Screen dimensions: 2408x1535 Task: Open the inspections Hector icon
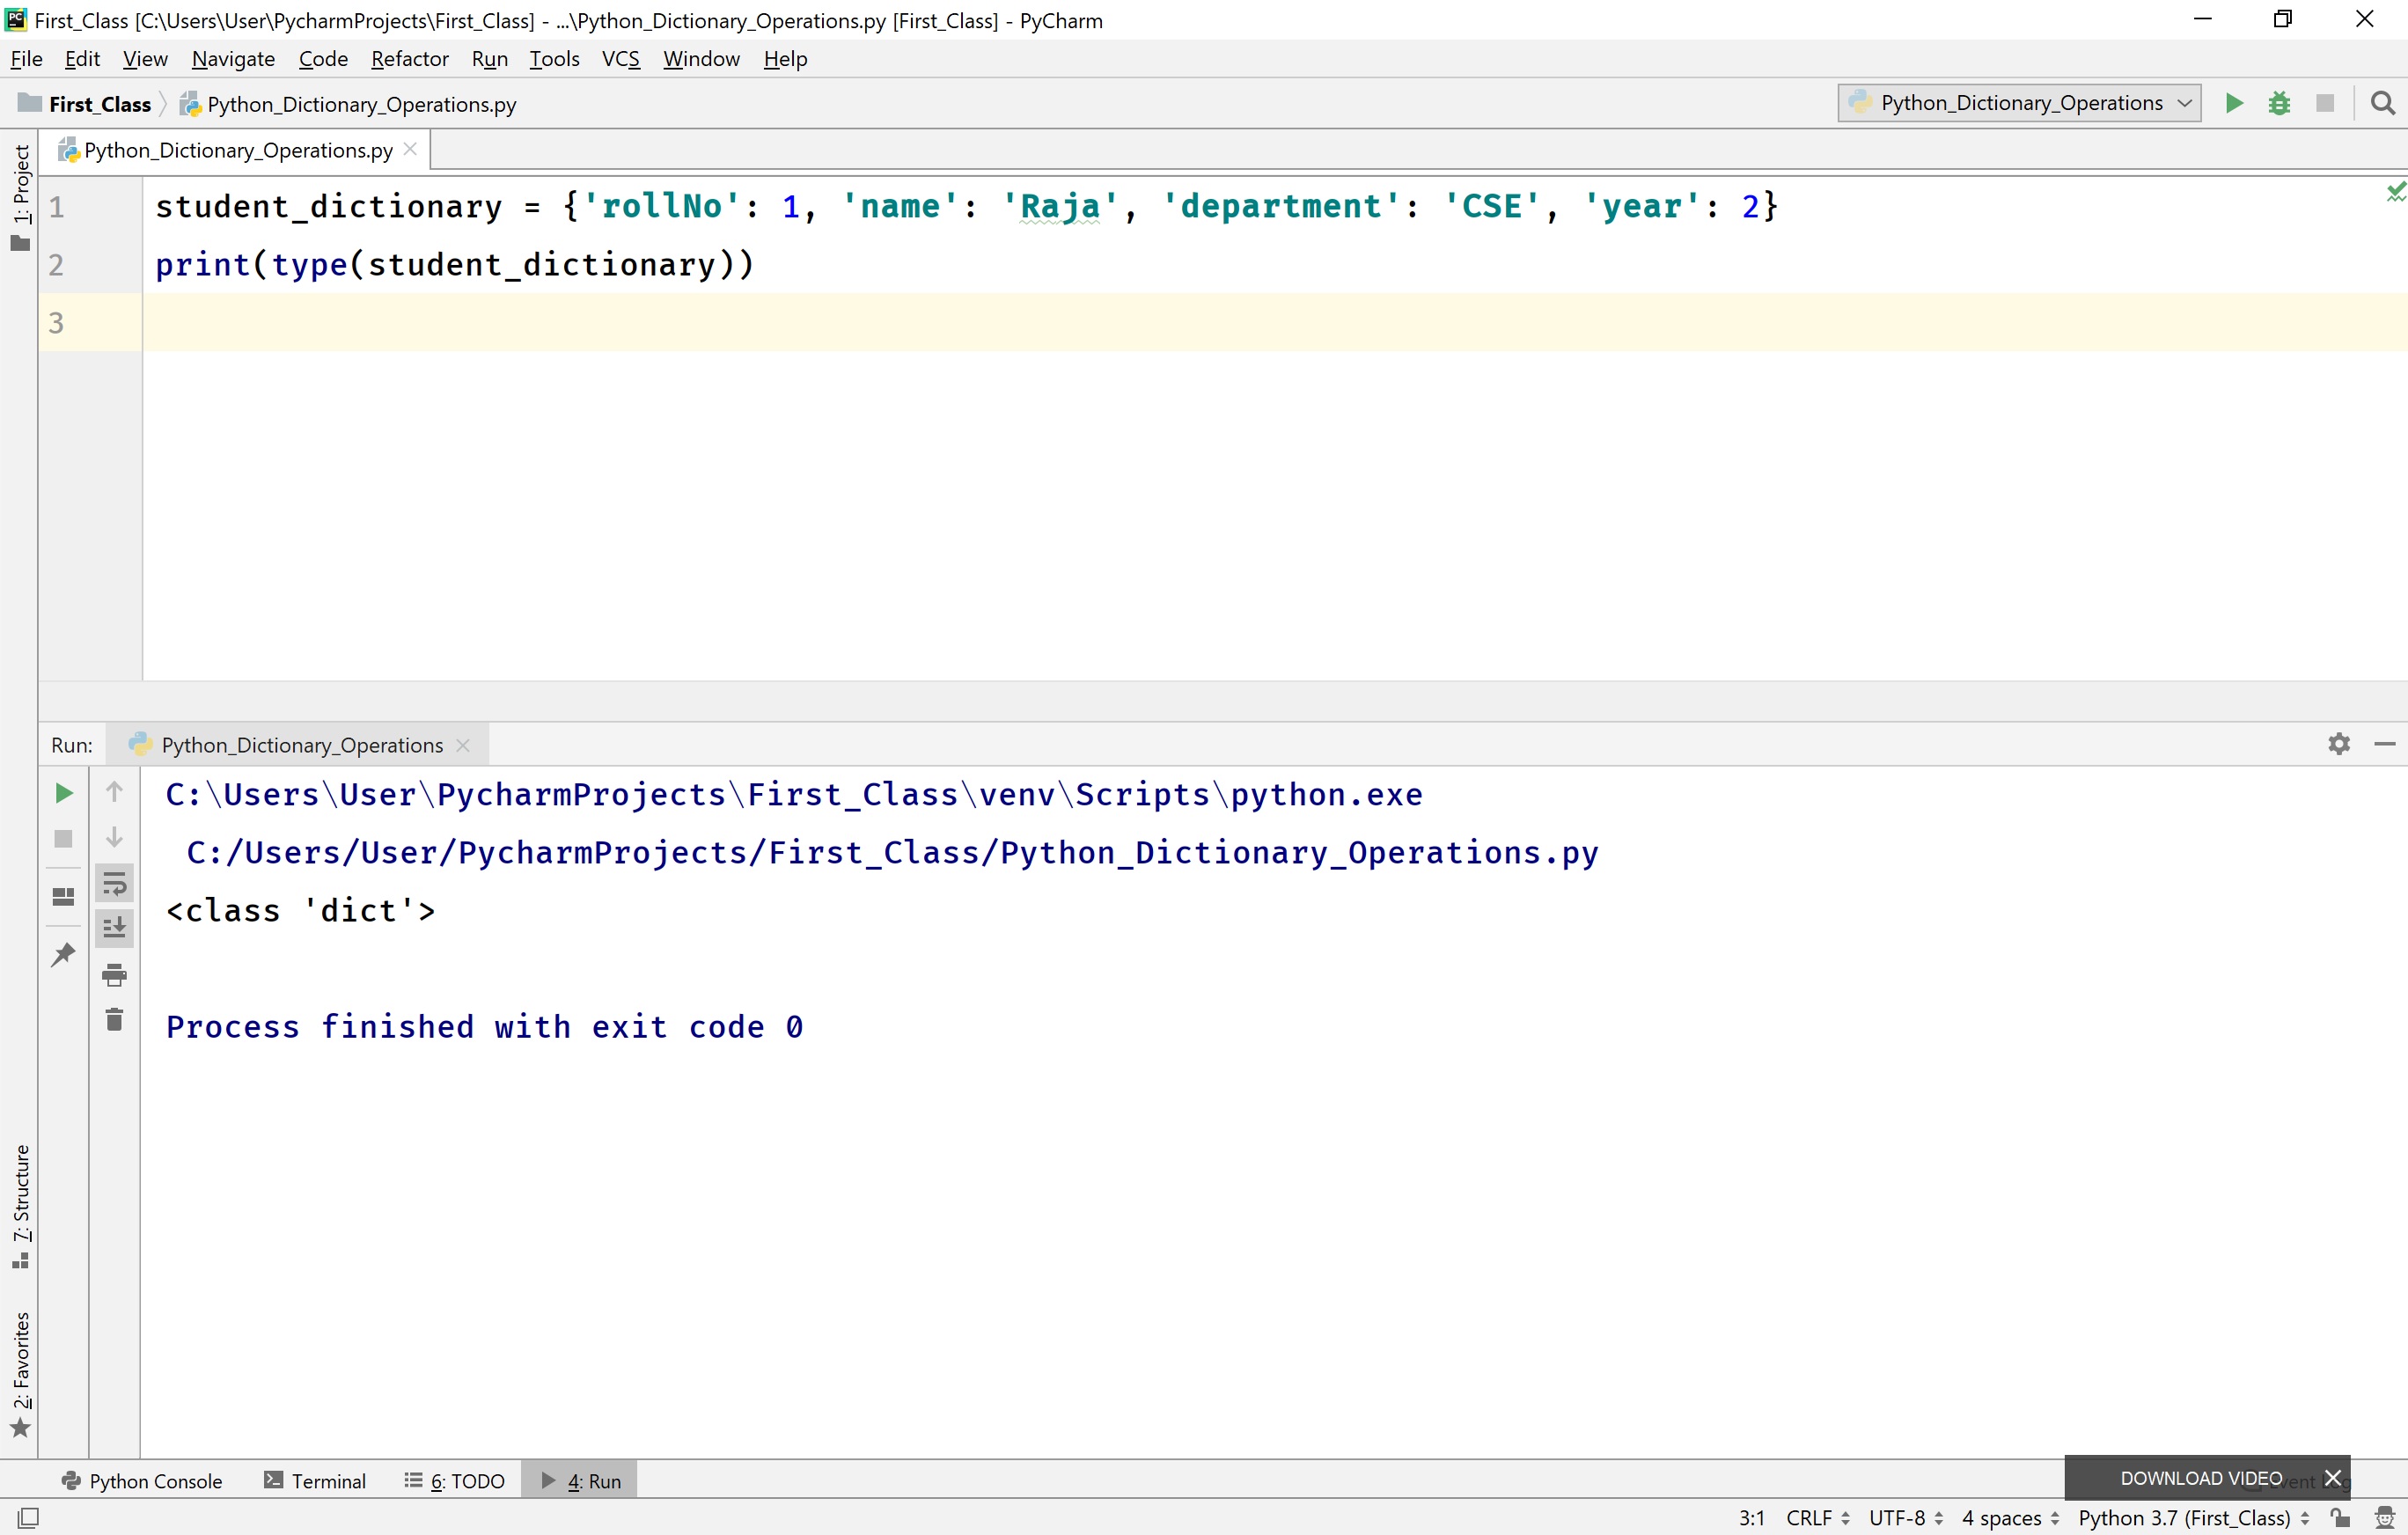tap(2385, 1517)
